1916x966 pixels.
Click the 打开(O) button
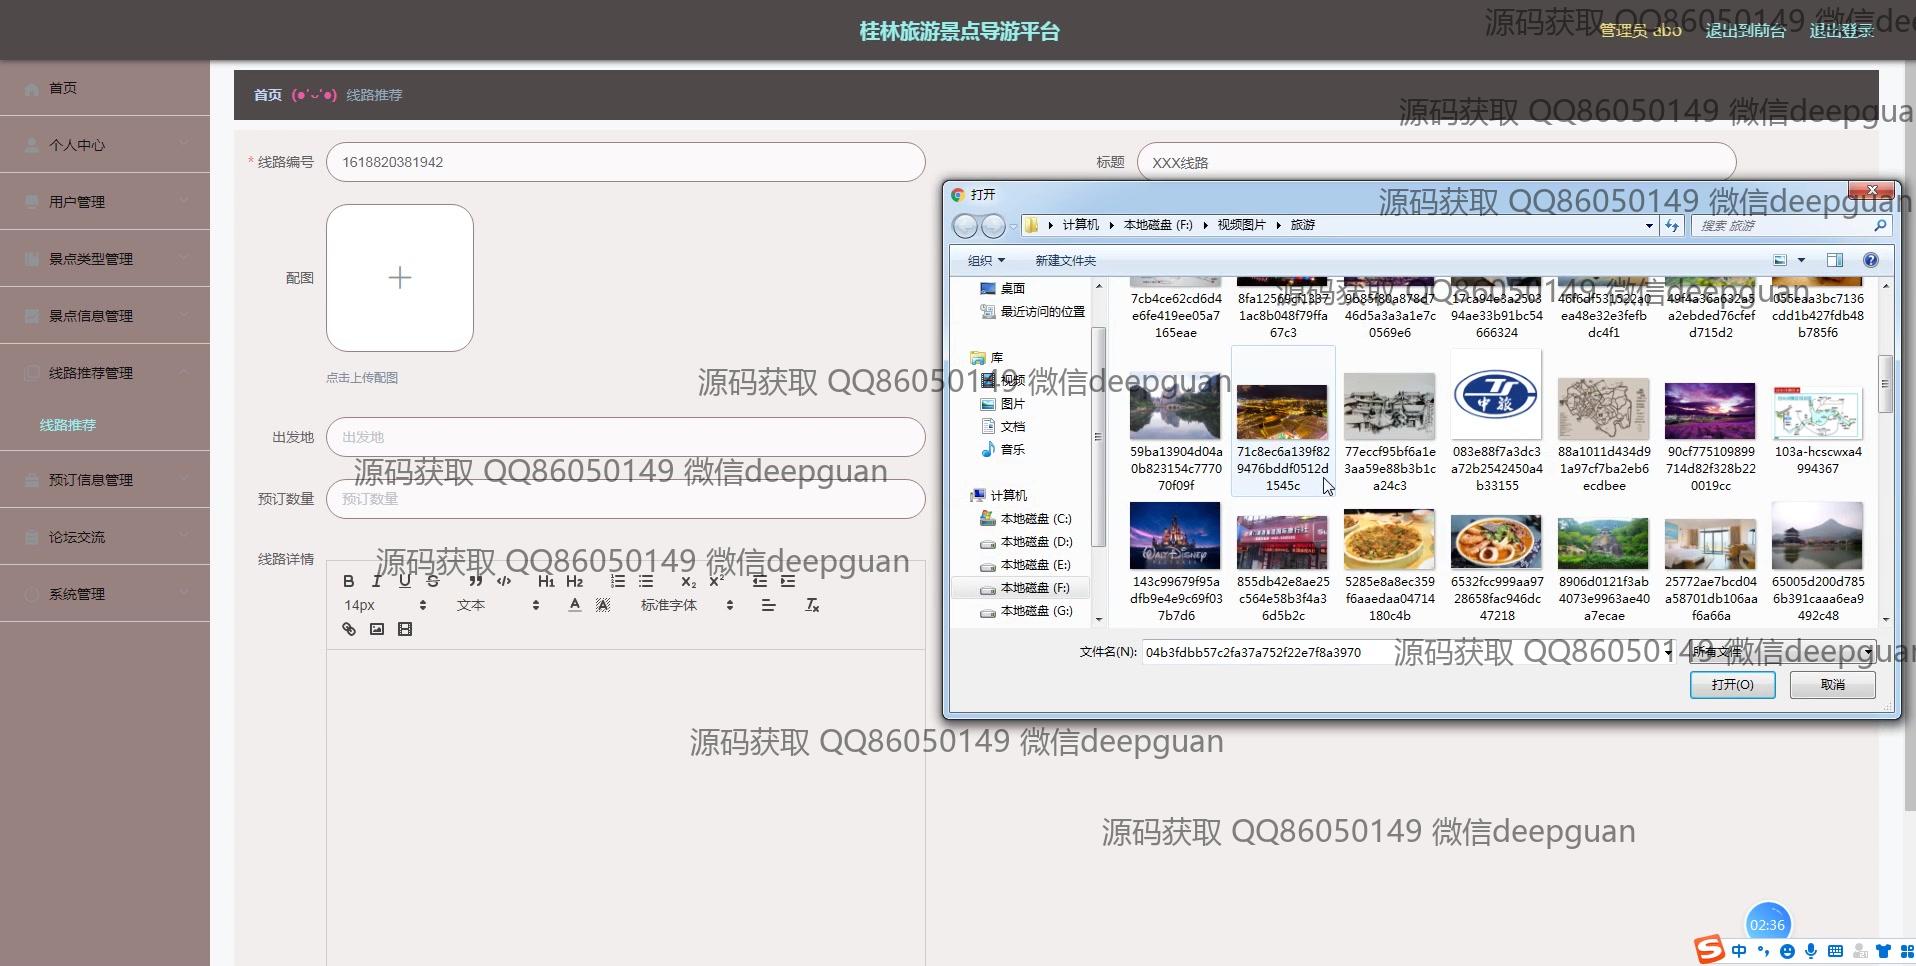click(1732, 684)
